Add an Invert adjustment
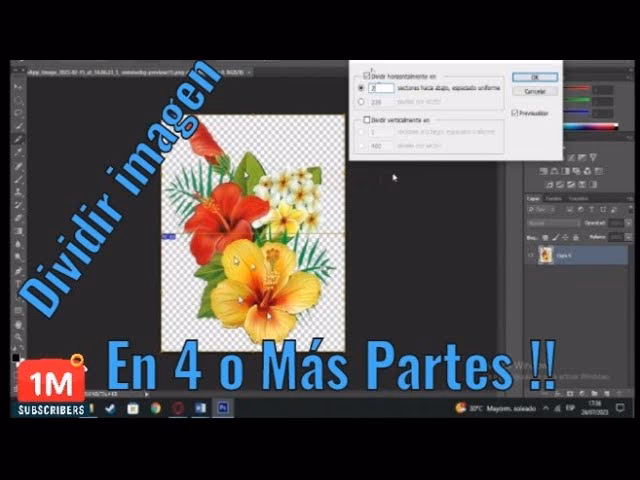 point(550,185)
